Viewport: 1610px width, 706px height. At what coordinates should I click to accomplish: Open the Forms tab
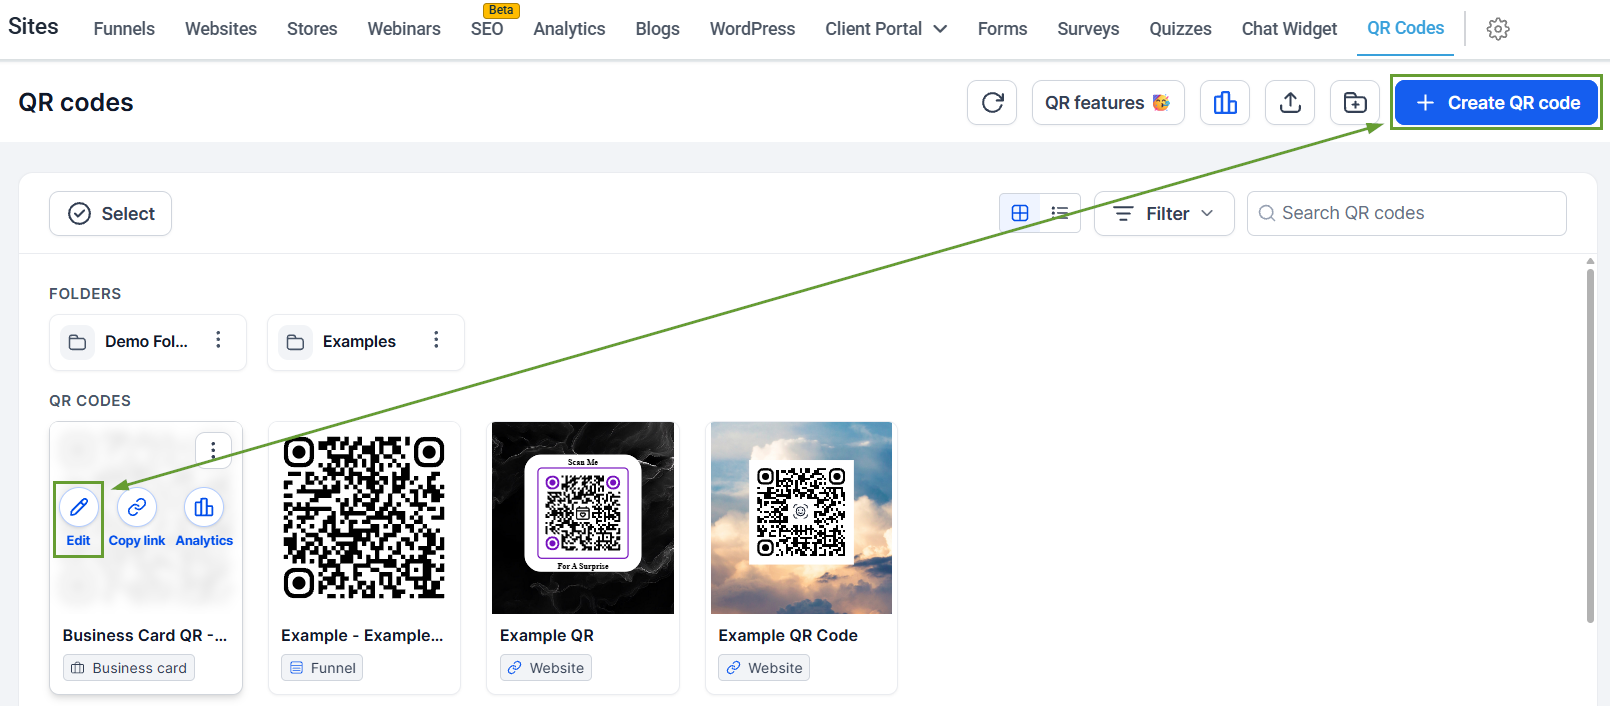pyautogui.click(x=1002, y=29)
